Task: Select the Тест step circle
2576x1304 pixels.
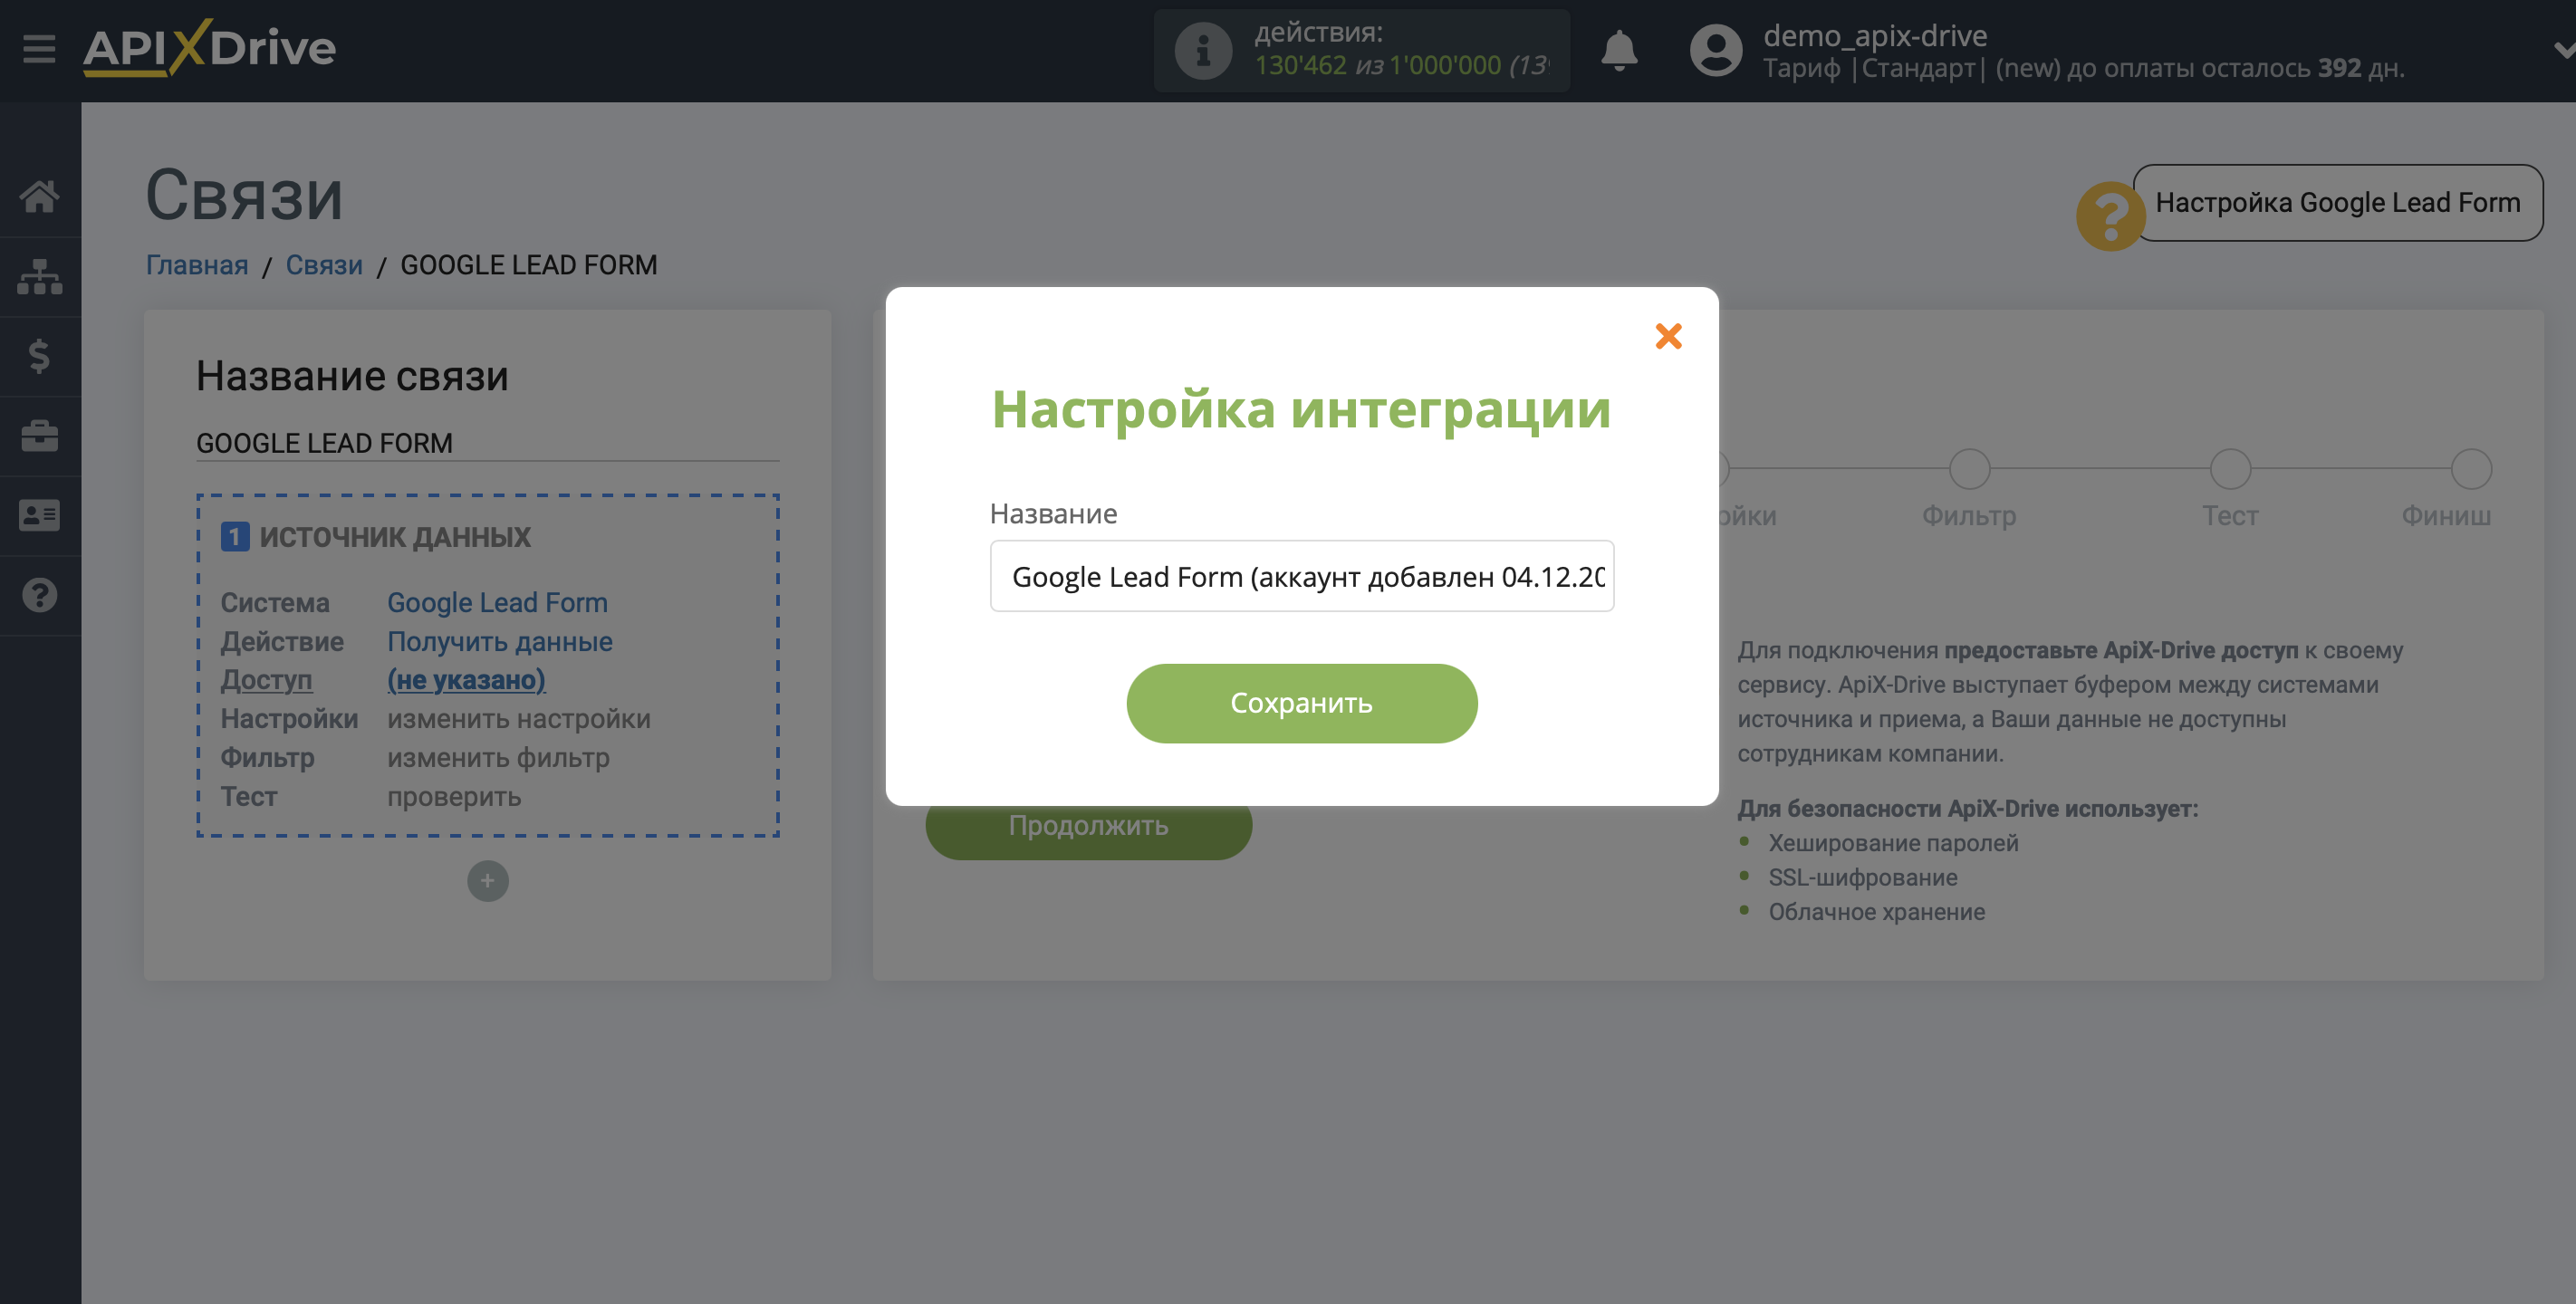Action: pos(2229,469)
